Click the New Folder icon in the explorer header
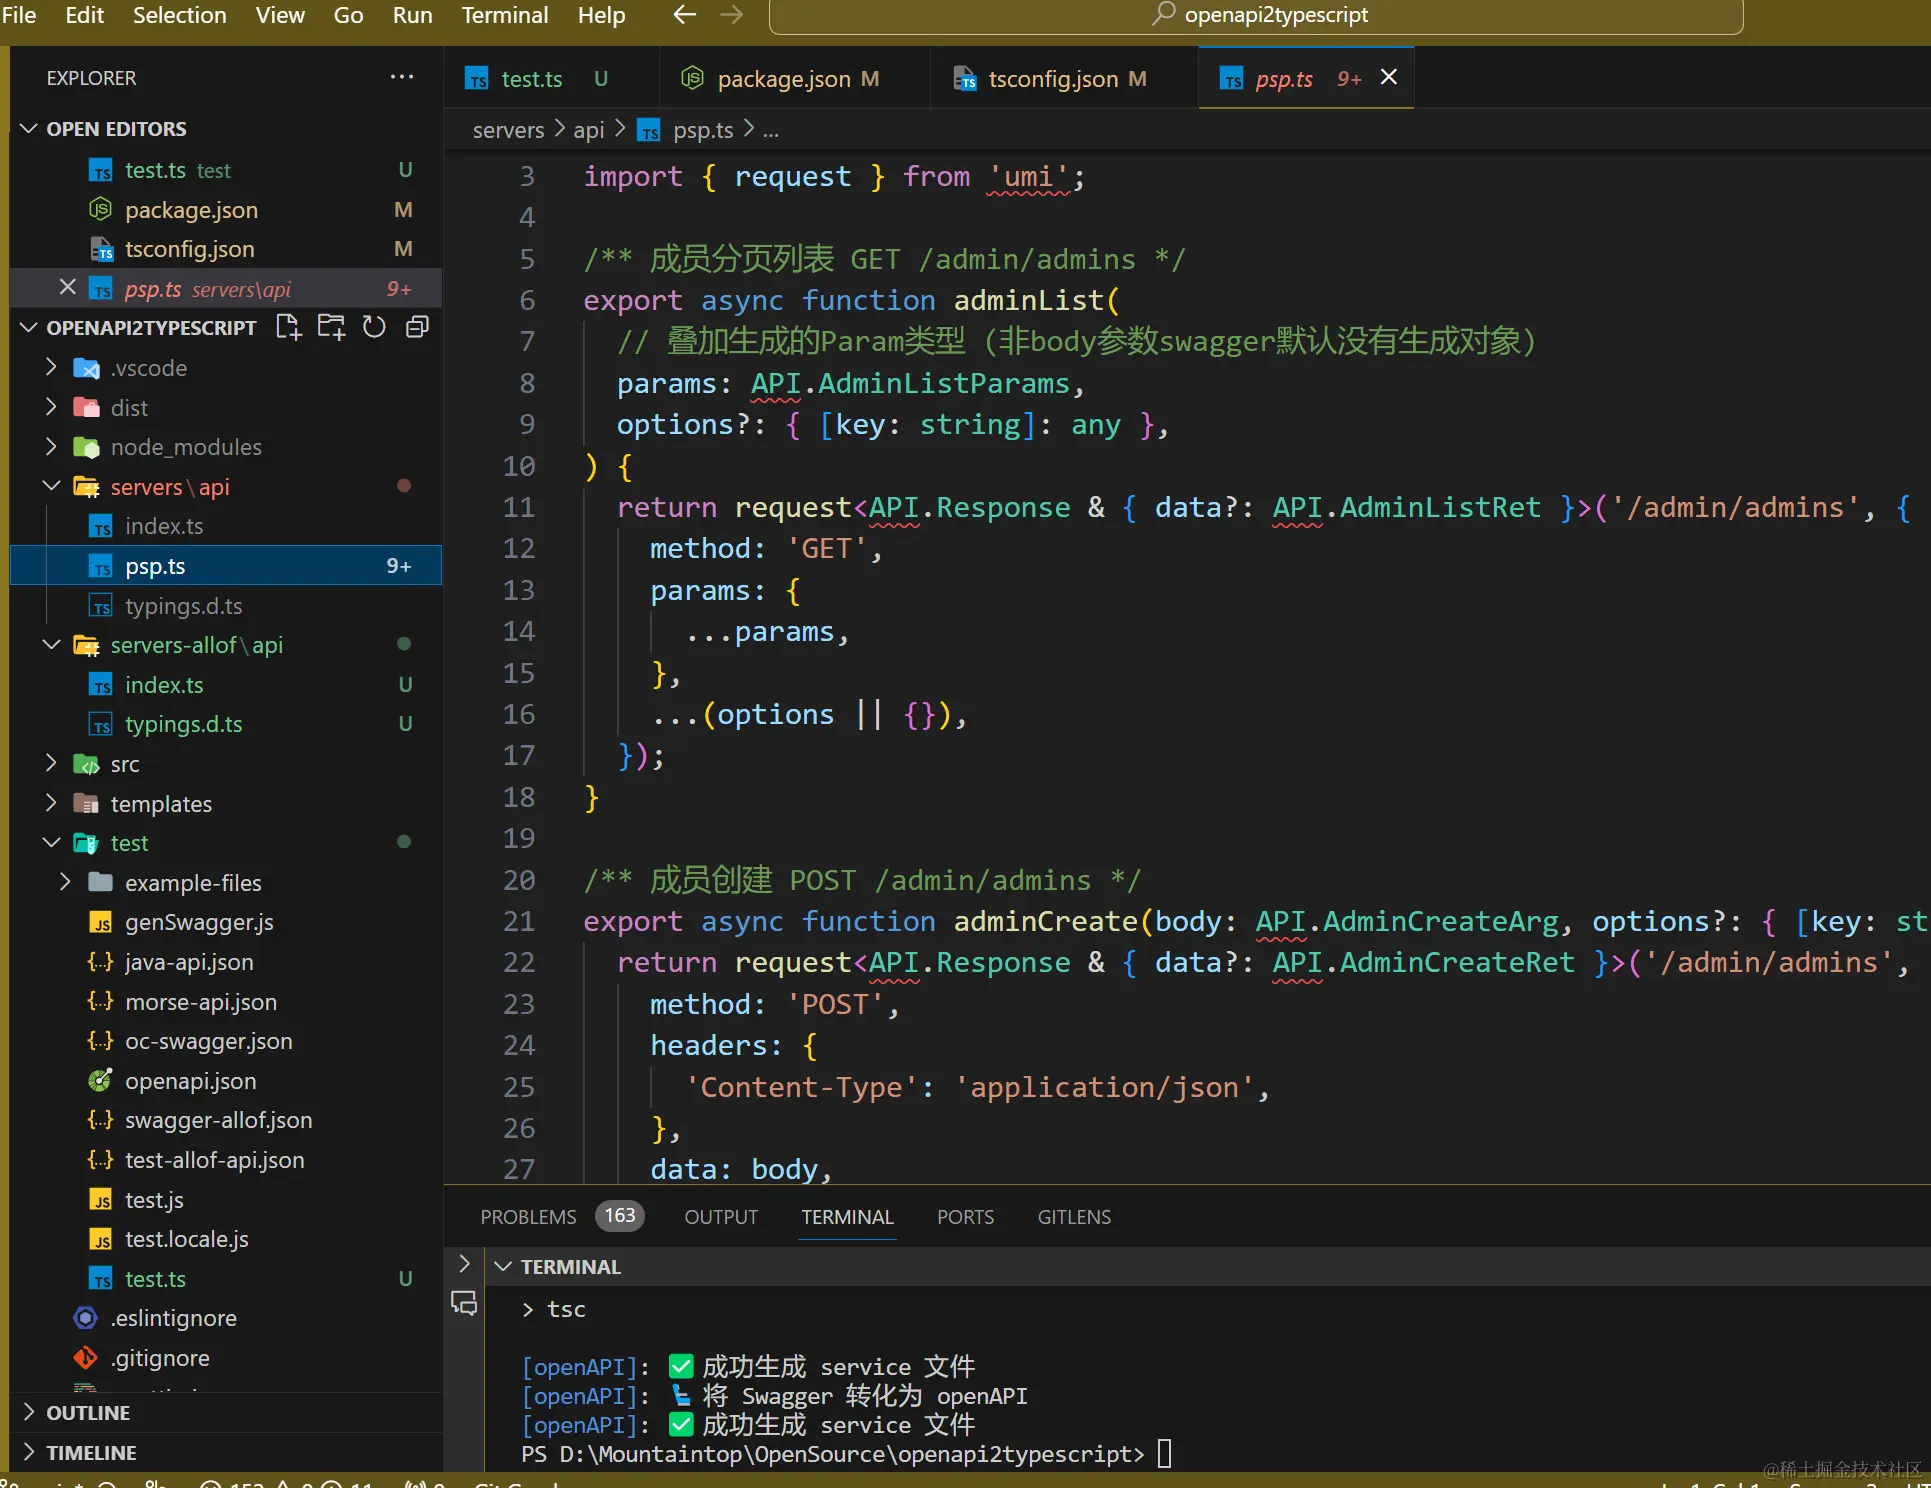The height and width of the screenshot is (1488, 1931). coord(331,327)
